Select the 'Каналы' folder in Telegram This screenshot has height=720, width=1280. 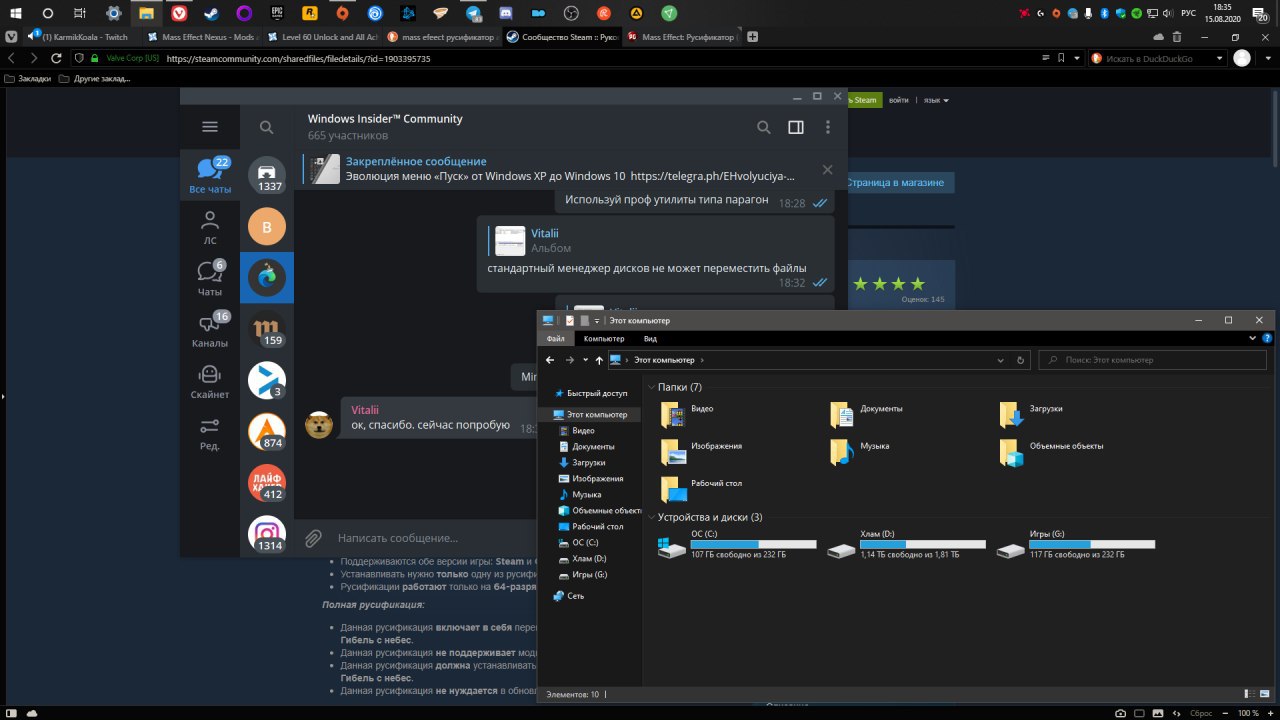pos(210,330)
